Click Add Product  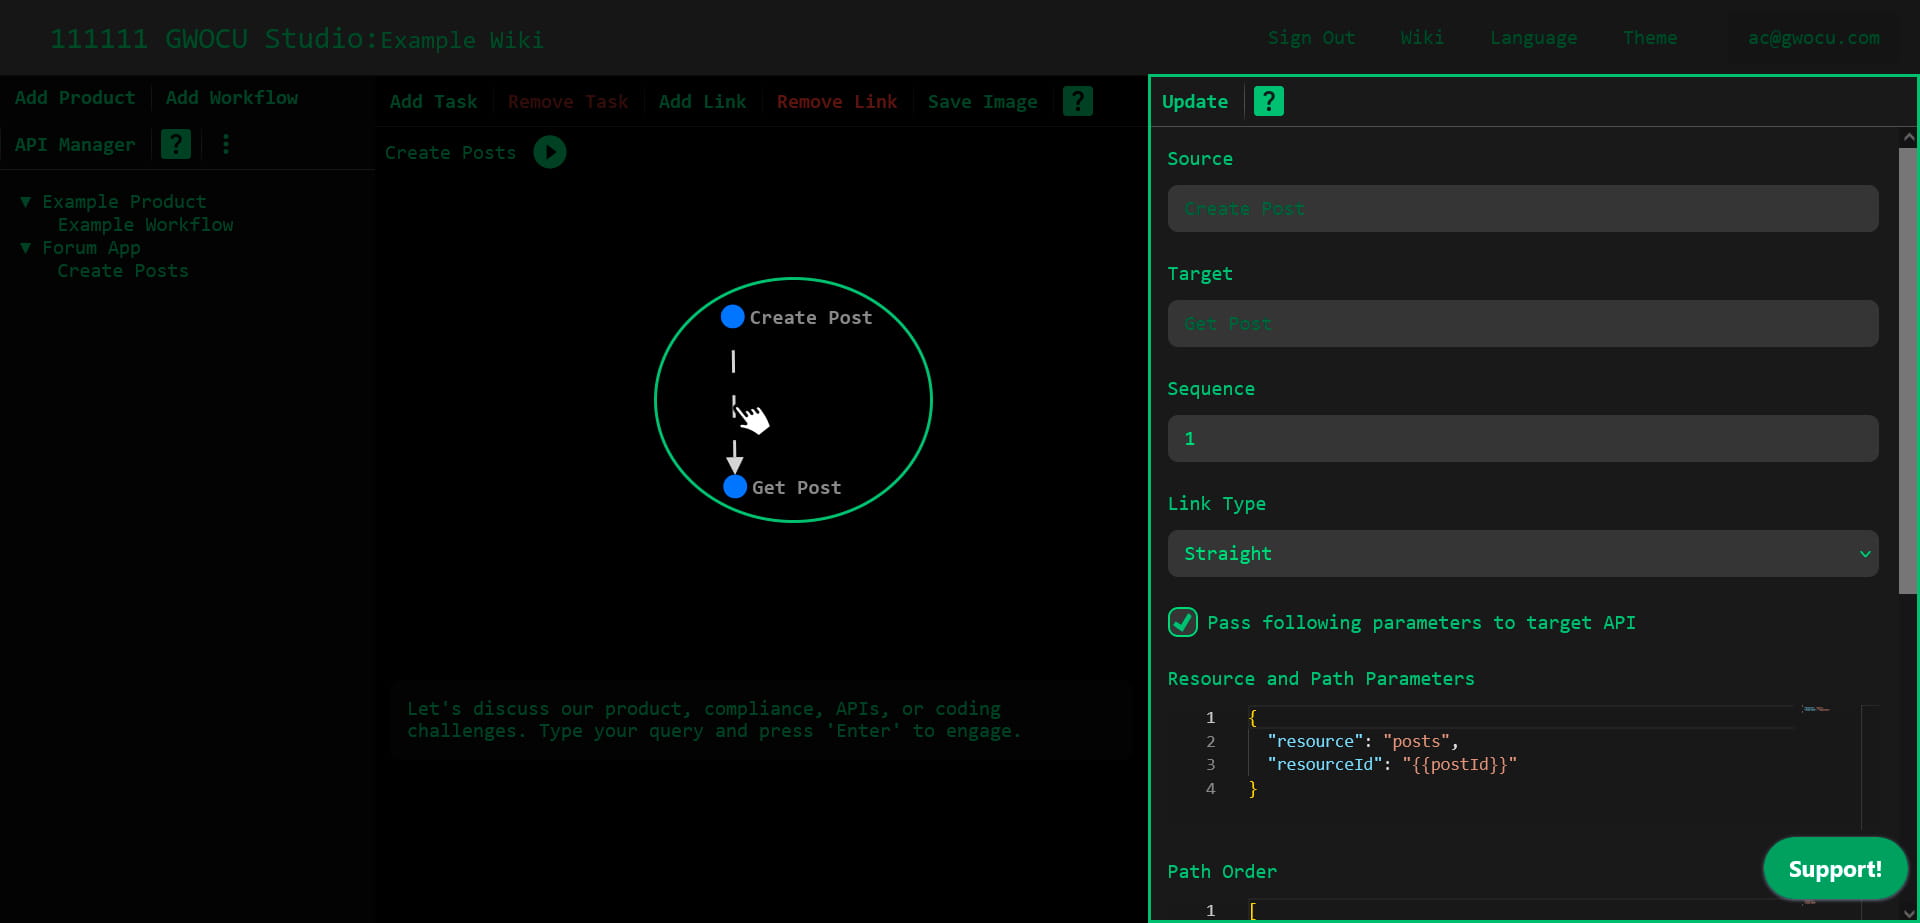(75, 98)
